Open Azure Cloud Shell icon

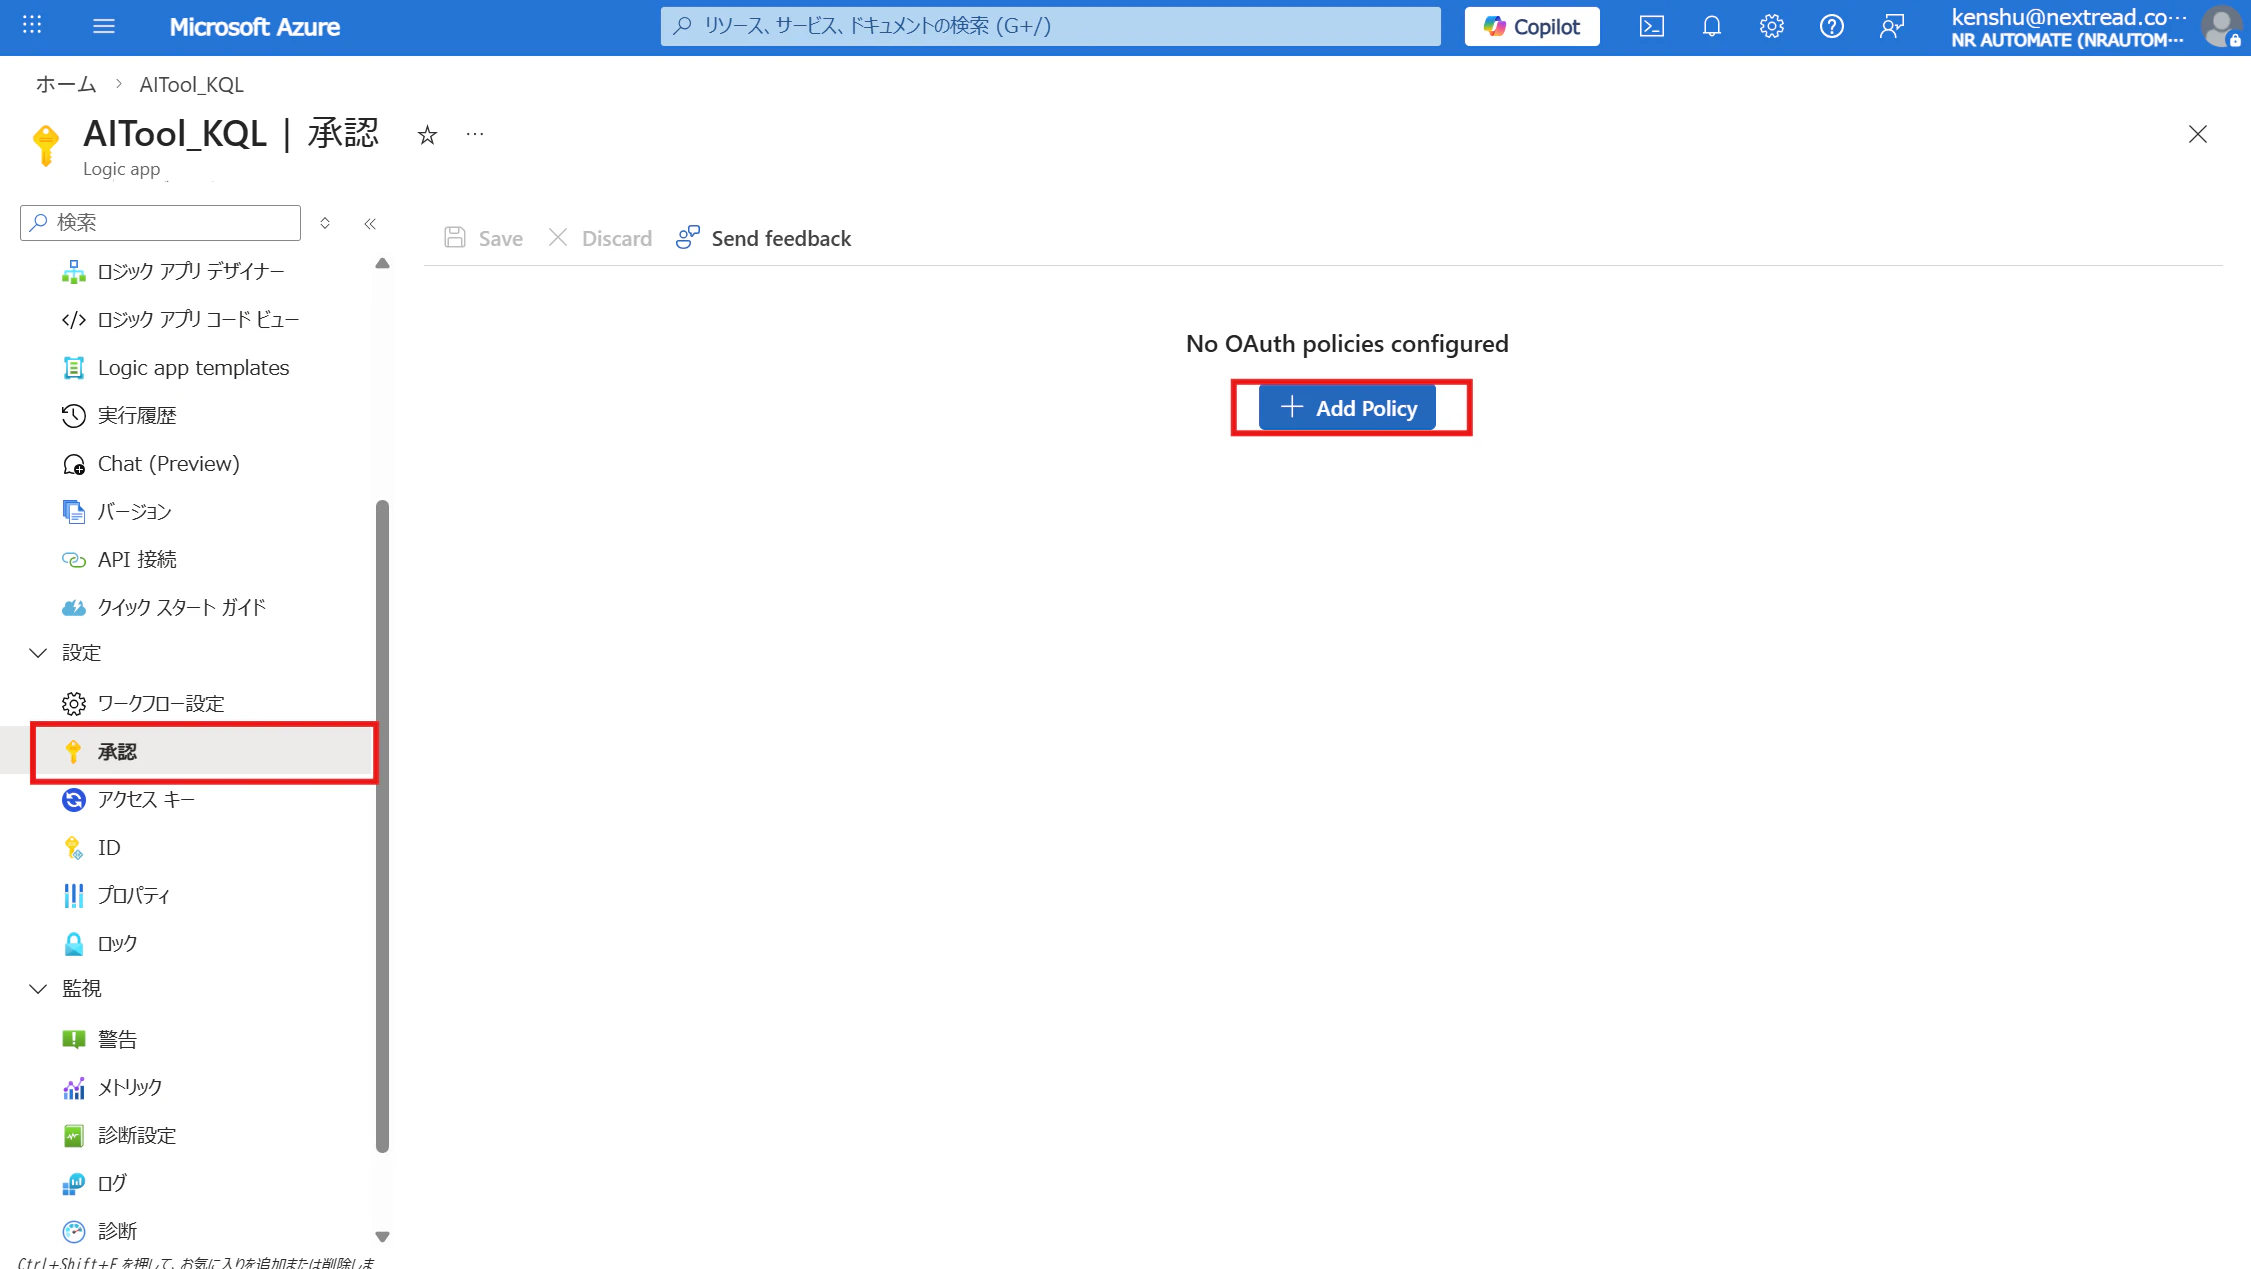tap(1651, 27)
